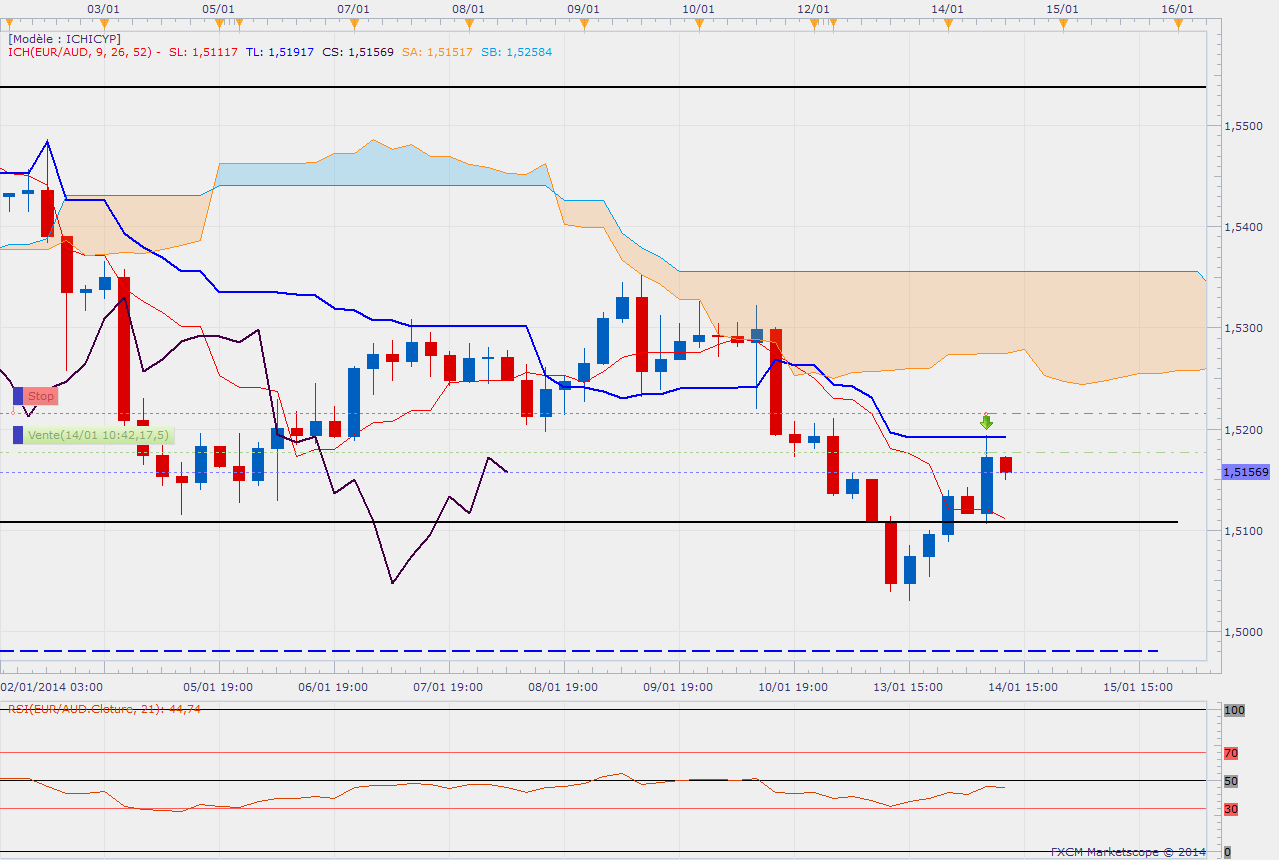Click the blue handle beside the Vente label

[x=18, y=435]
